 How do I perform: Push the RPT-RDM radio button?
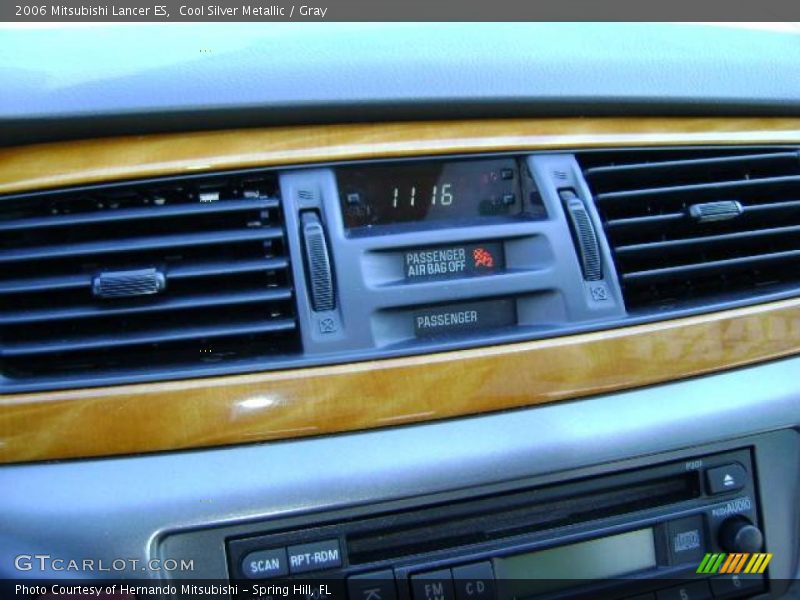pyautogui.click(x=314, y=557)
